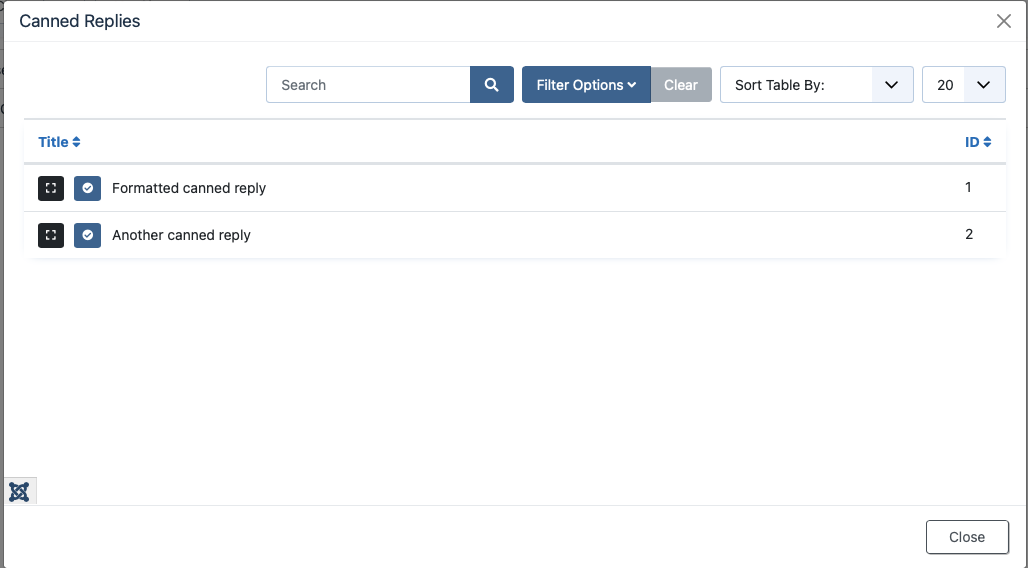The image size is (1028, 568).
Task: Sort table by ID column
Action: 978,142
